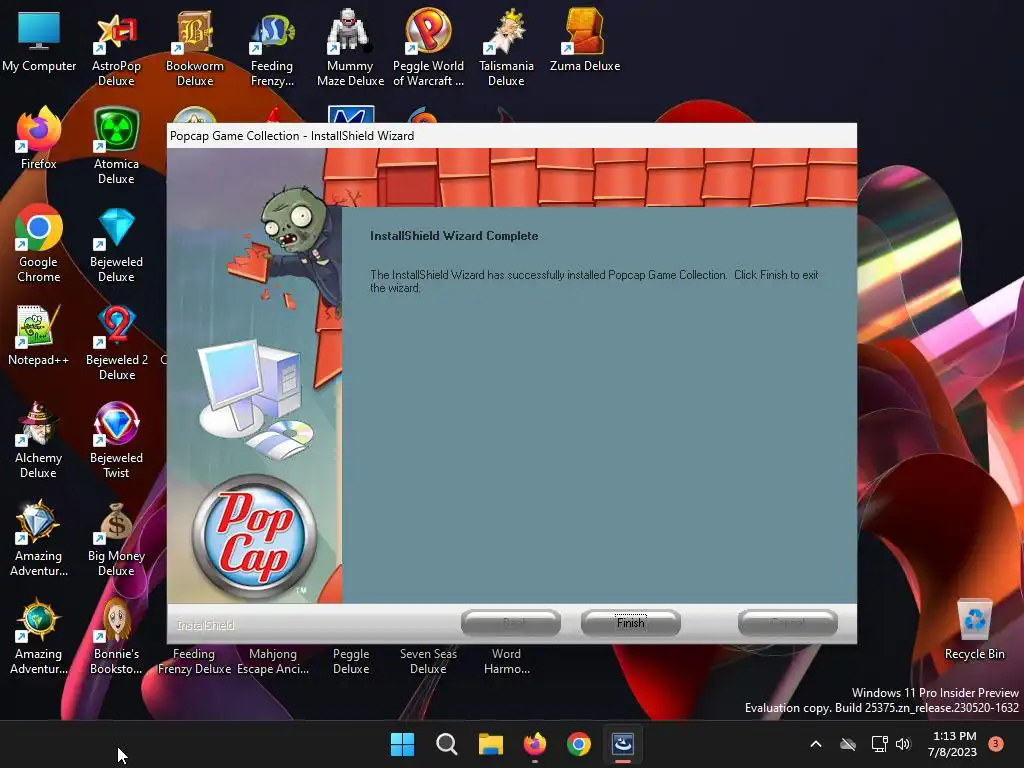The height and width of the screenshot is (768, 1024).
Task: Open File Explorer from taskbar
Action: tap(490, 744)
